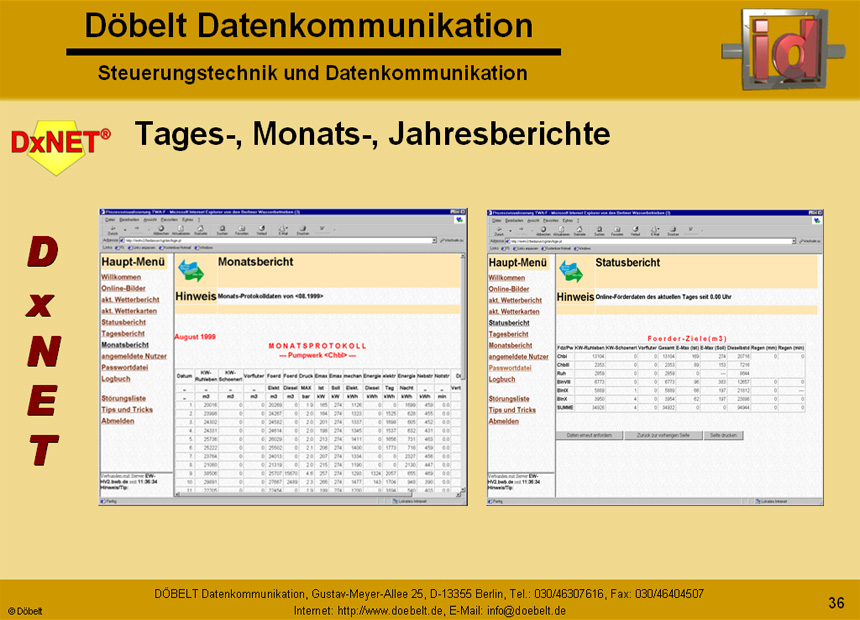Click Zurück back icon in Monatsbericht window

112,230
